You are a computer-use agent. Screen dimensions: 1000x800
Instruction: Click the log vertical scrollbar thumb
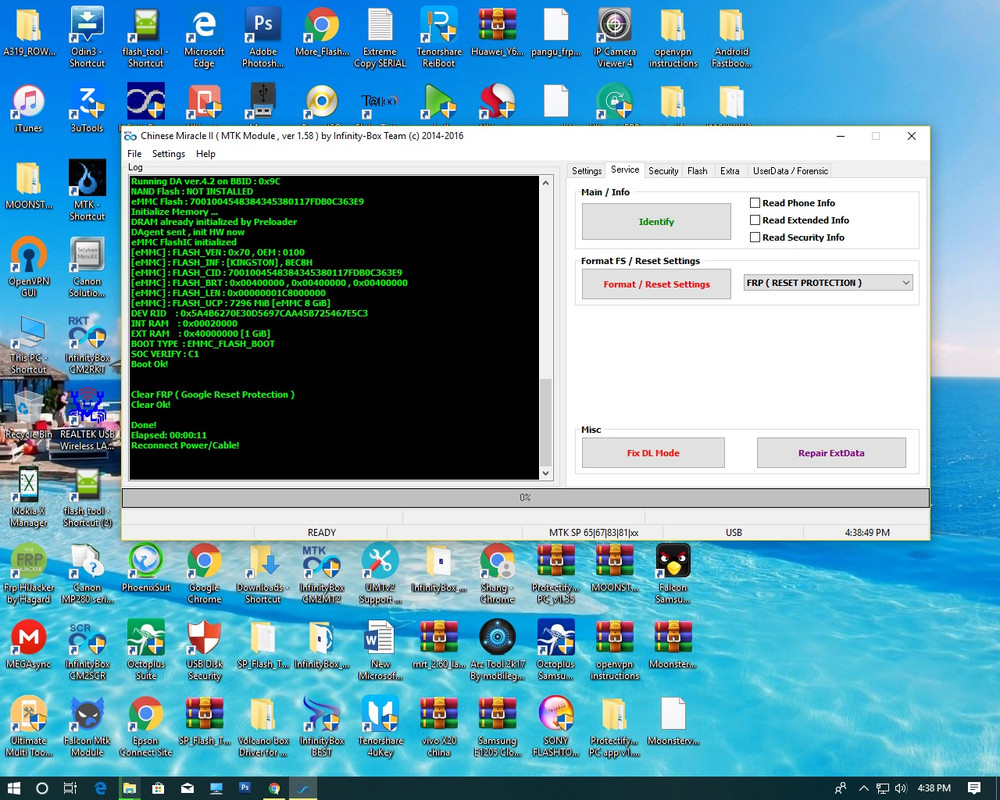(546, 422)
